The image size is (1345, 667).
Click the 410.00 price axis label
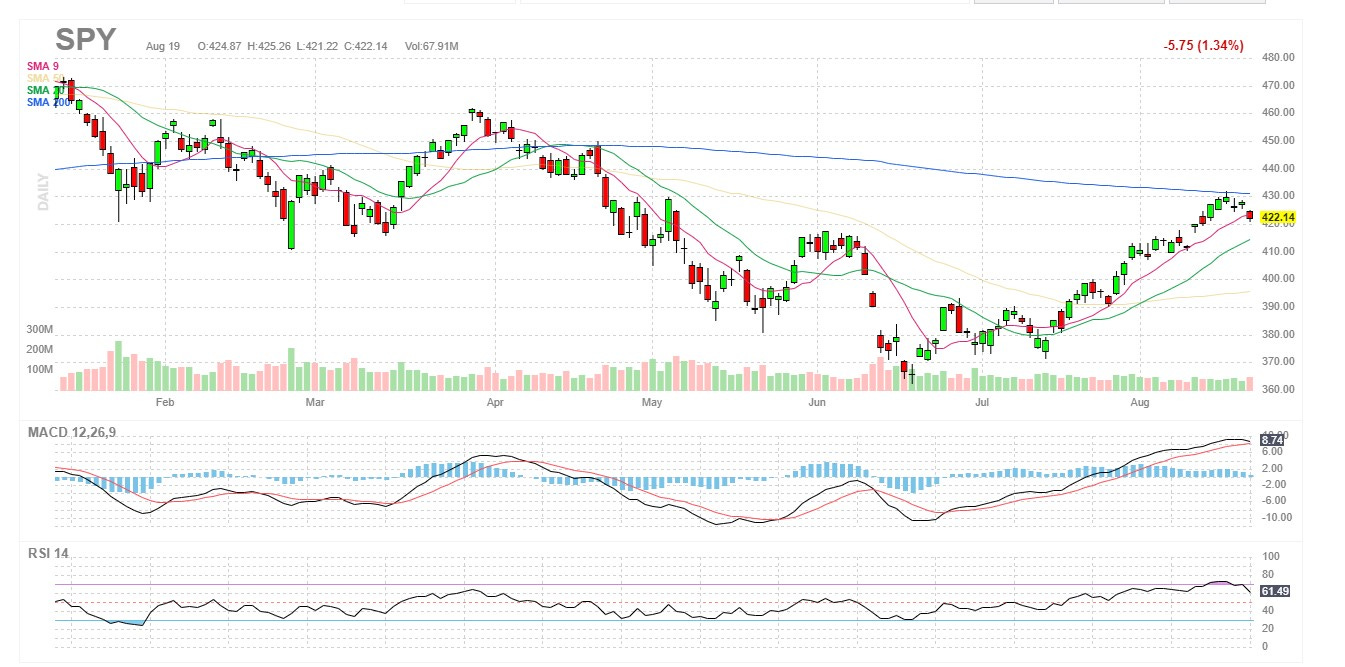[x=1279, y=251]
